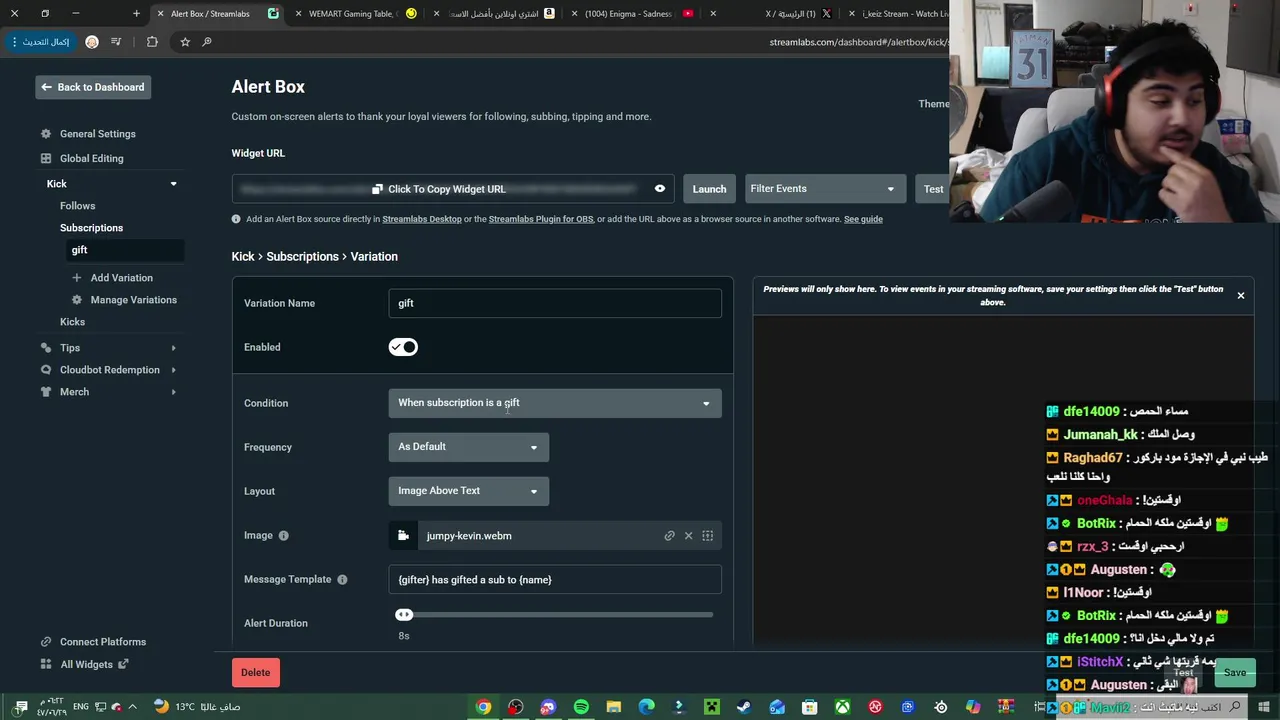The width and height of the screenshot is (1280, 720).
Task: Click Subscriptions in the breadcrumb
Action: pyautogui.click(x=302, y=257)
